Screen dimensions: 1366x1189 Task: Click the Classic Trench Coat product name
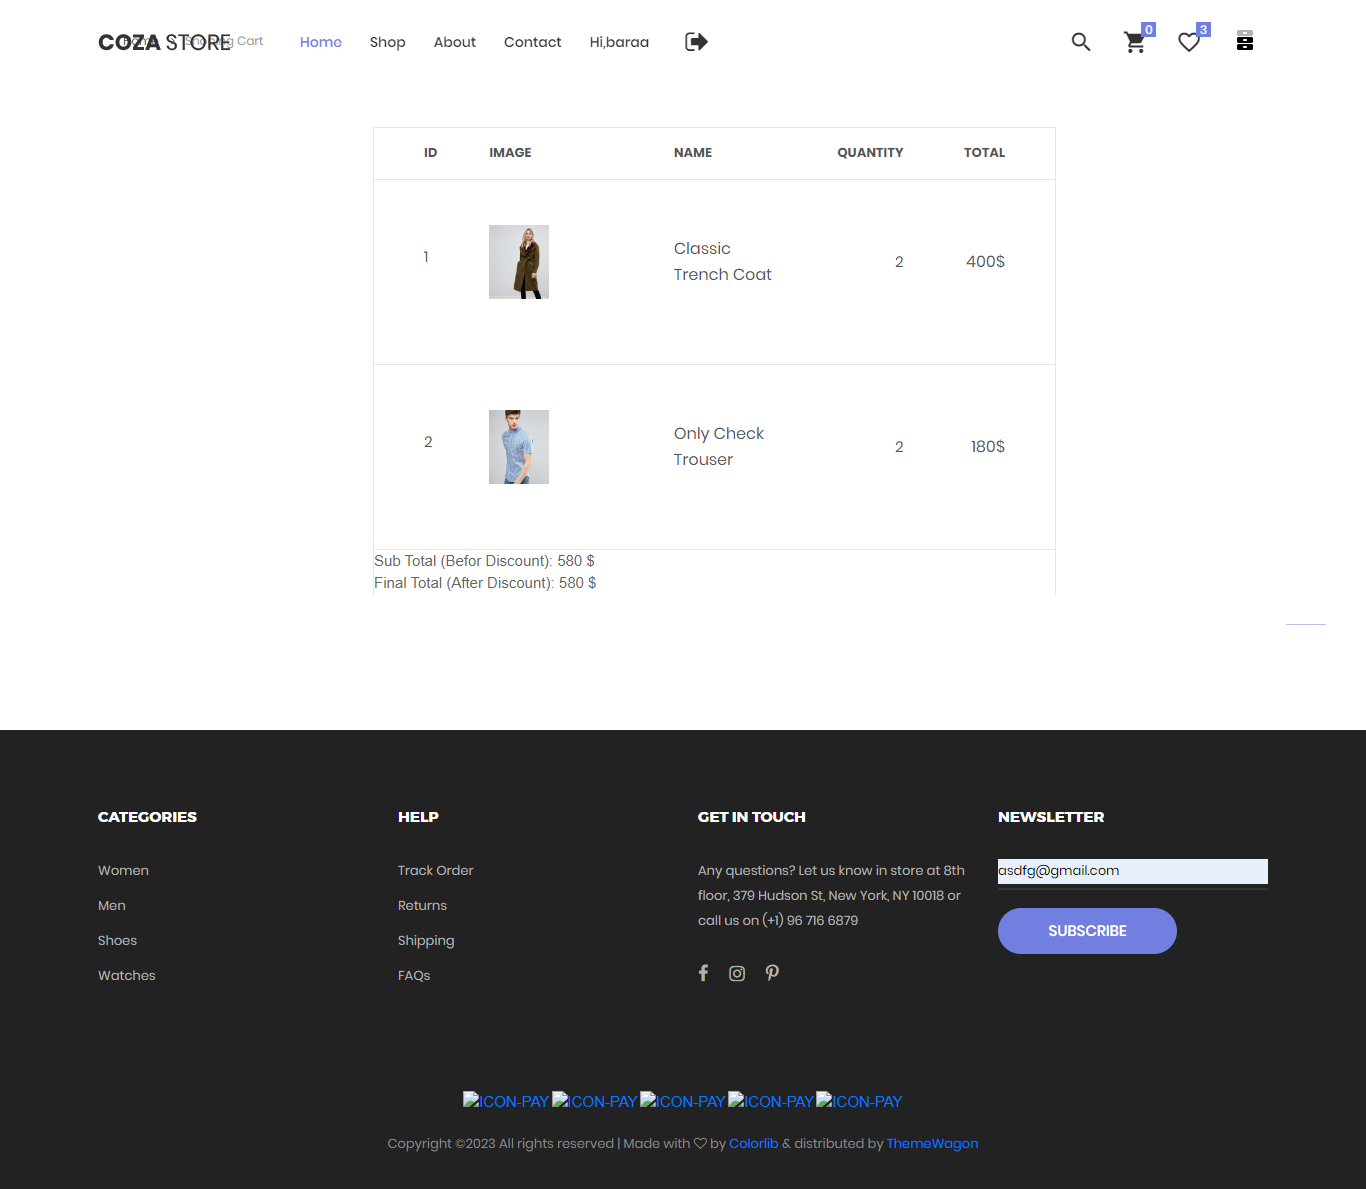point(723,262)
